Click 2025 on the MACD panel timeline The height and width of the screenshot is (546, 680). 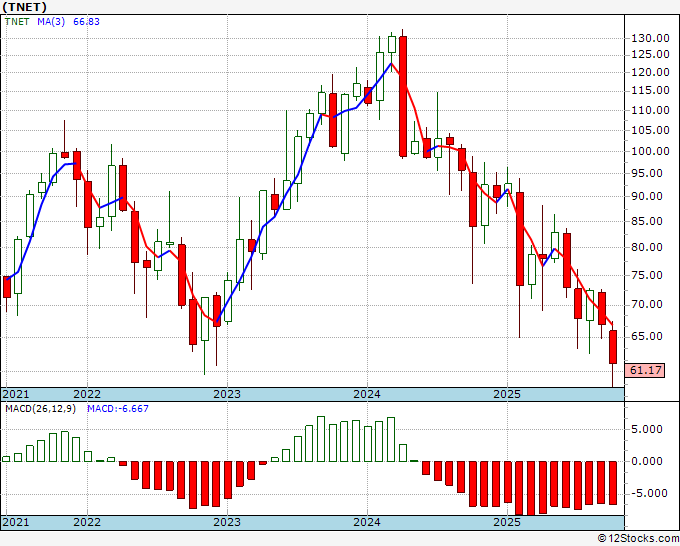(507, 522)
